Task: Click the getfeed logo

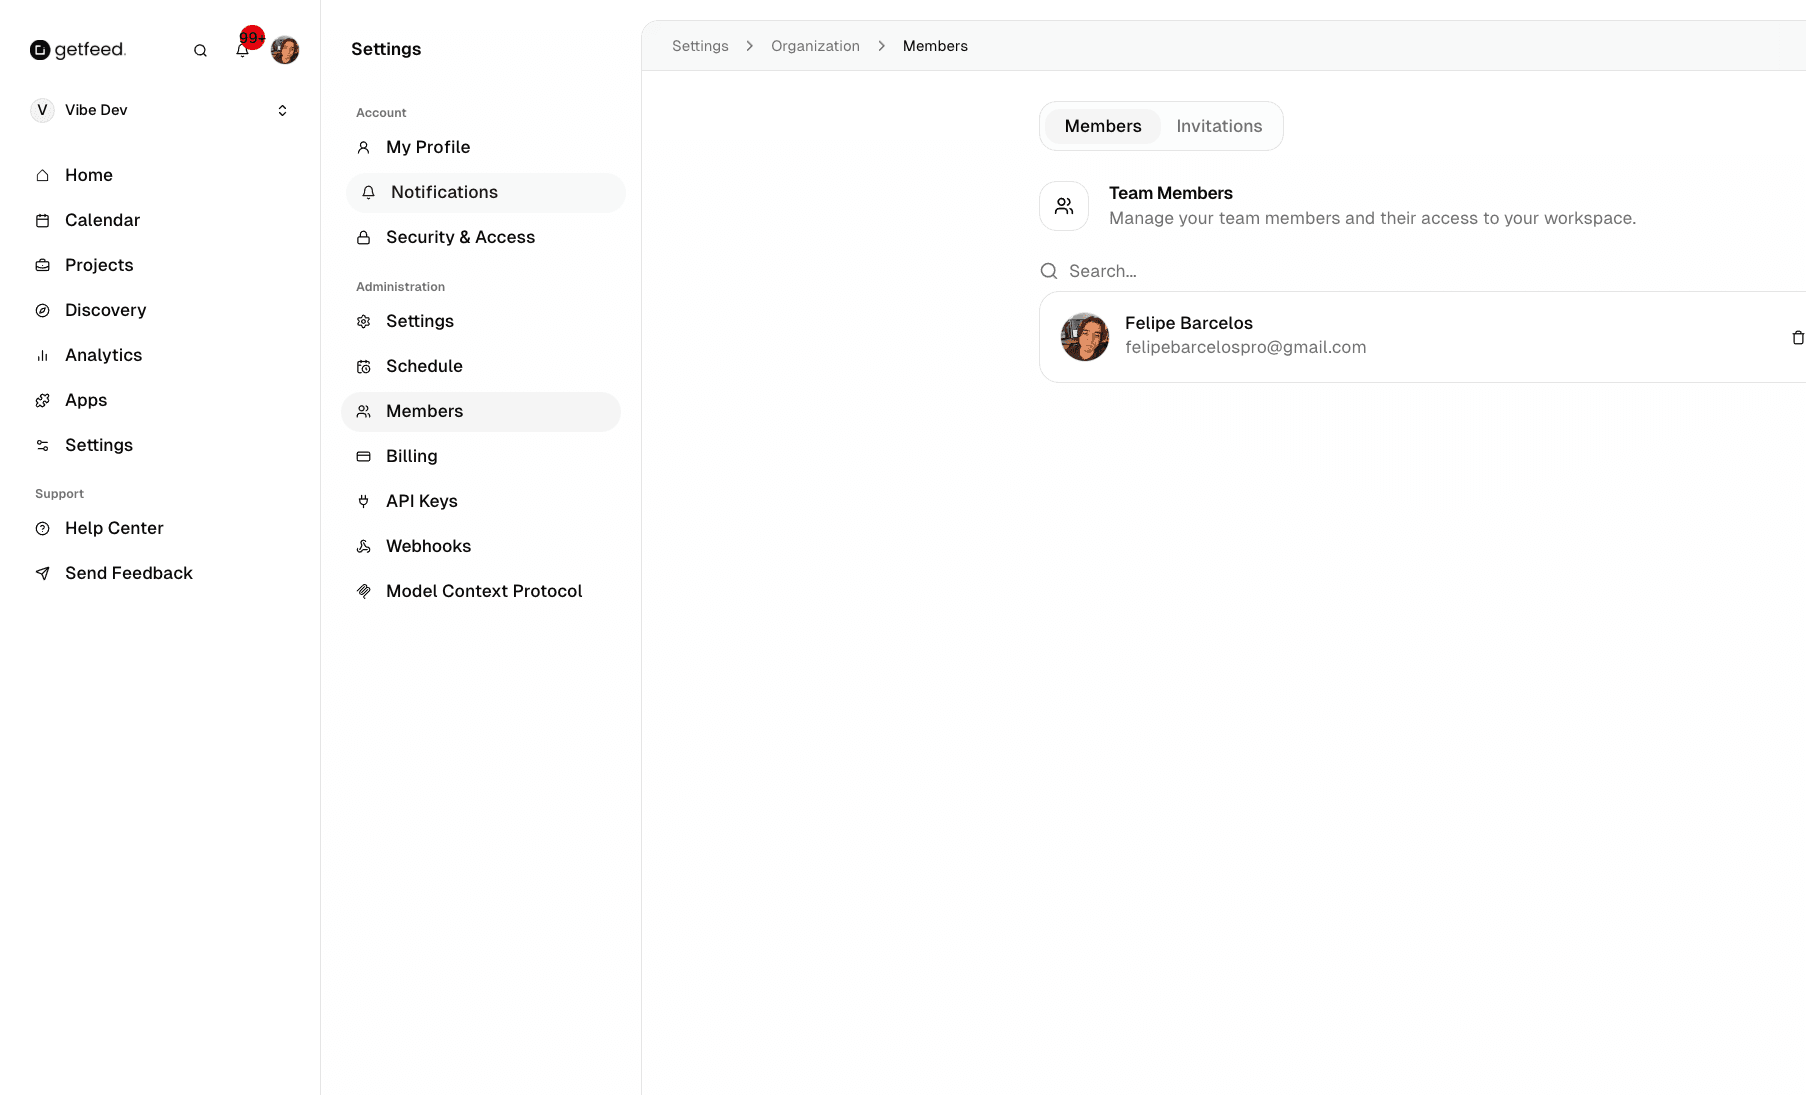Action: 78,49
